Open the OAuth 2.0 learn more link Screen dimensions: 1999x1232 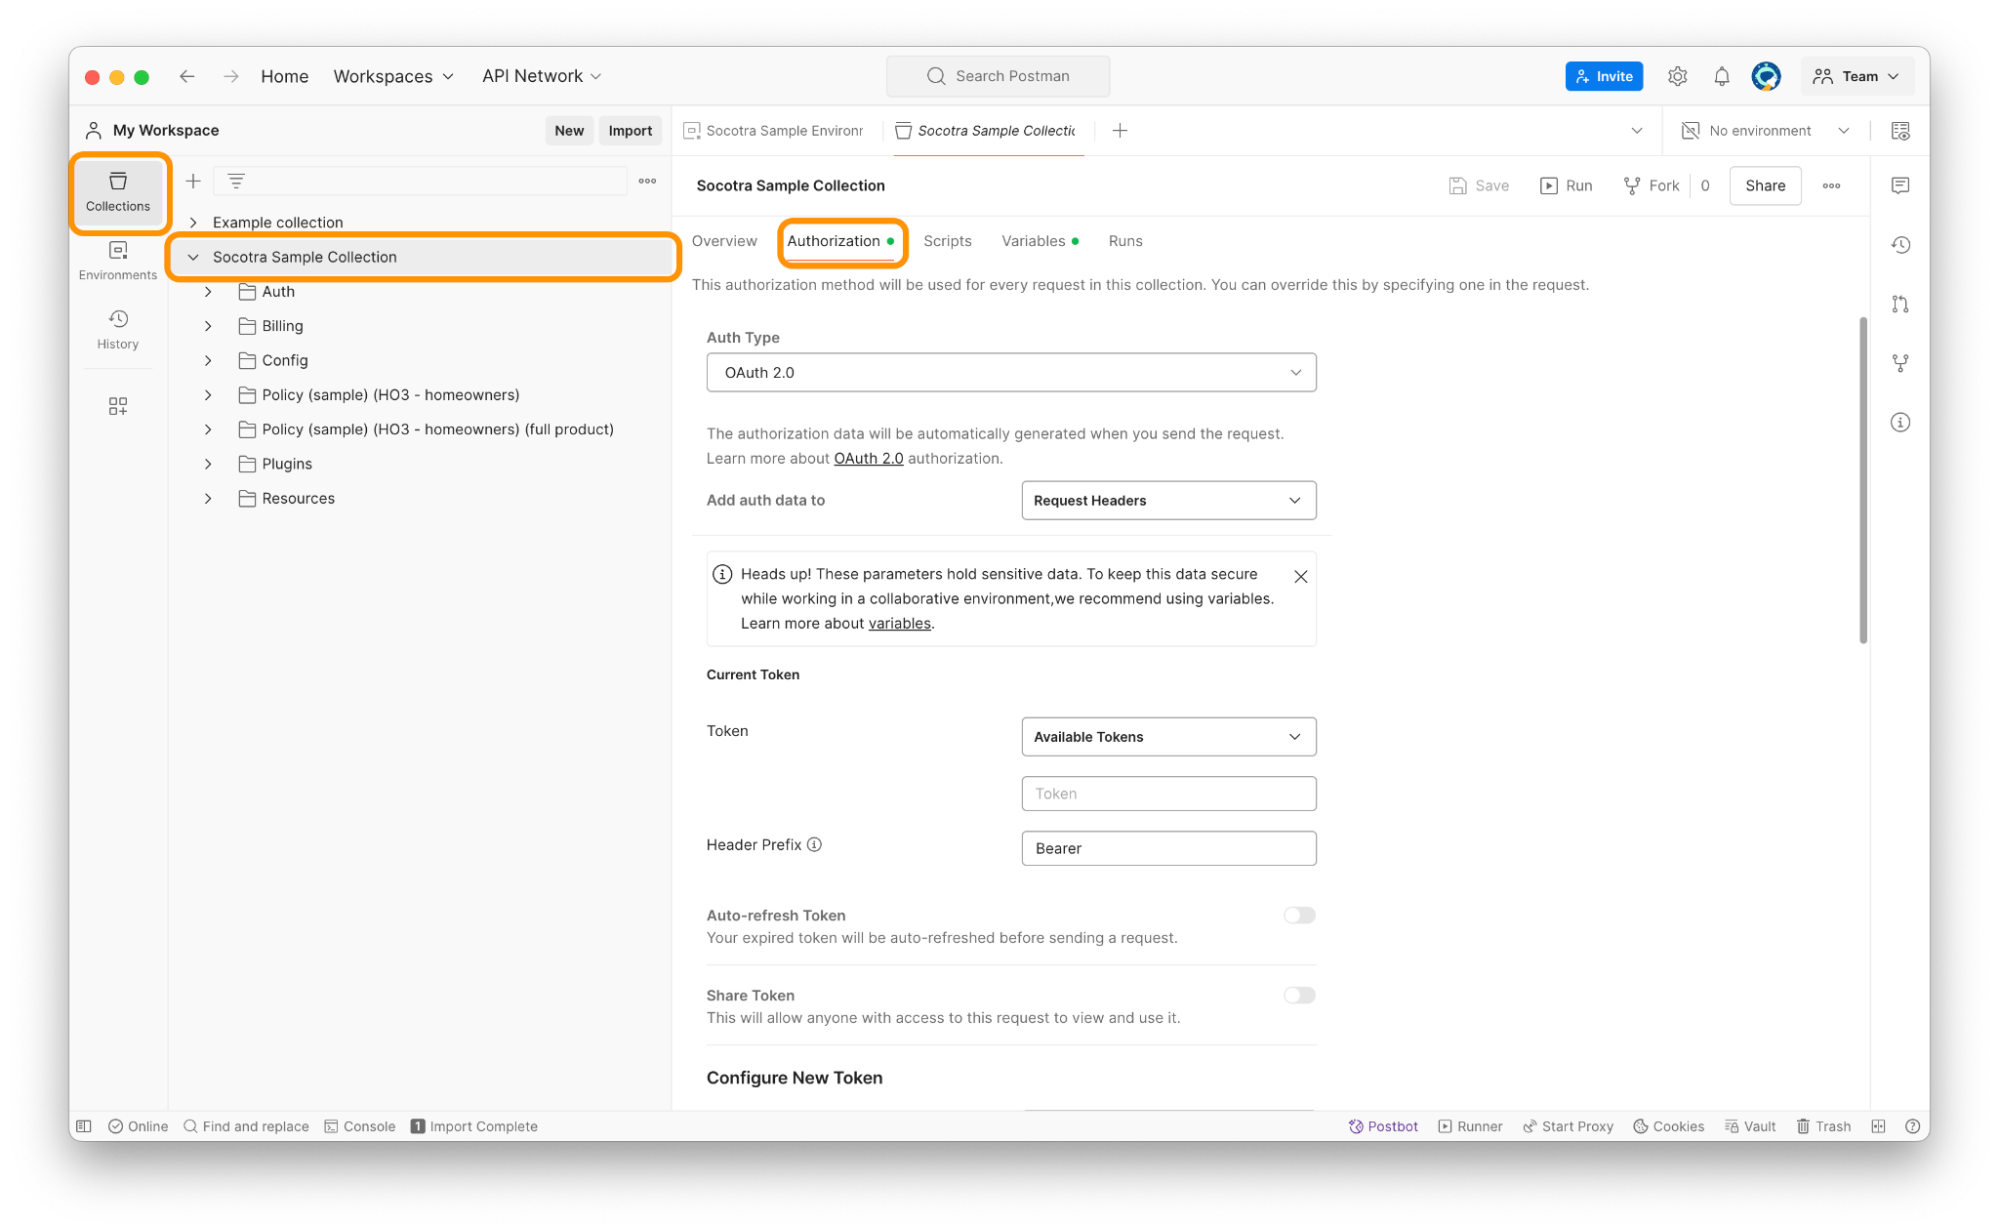(x=868, y=458)
